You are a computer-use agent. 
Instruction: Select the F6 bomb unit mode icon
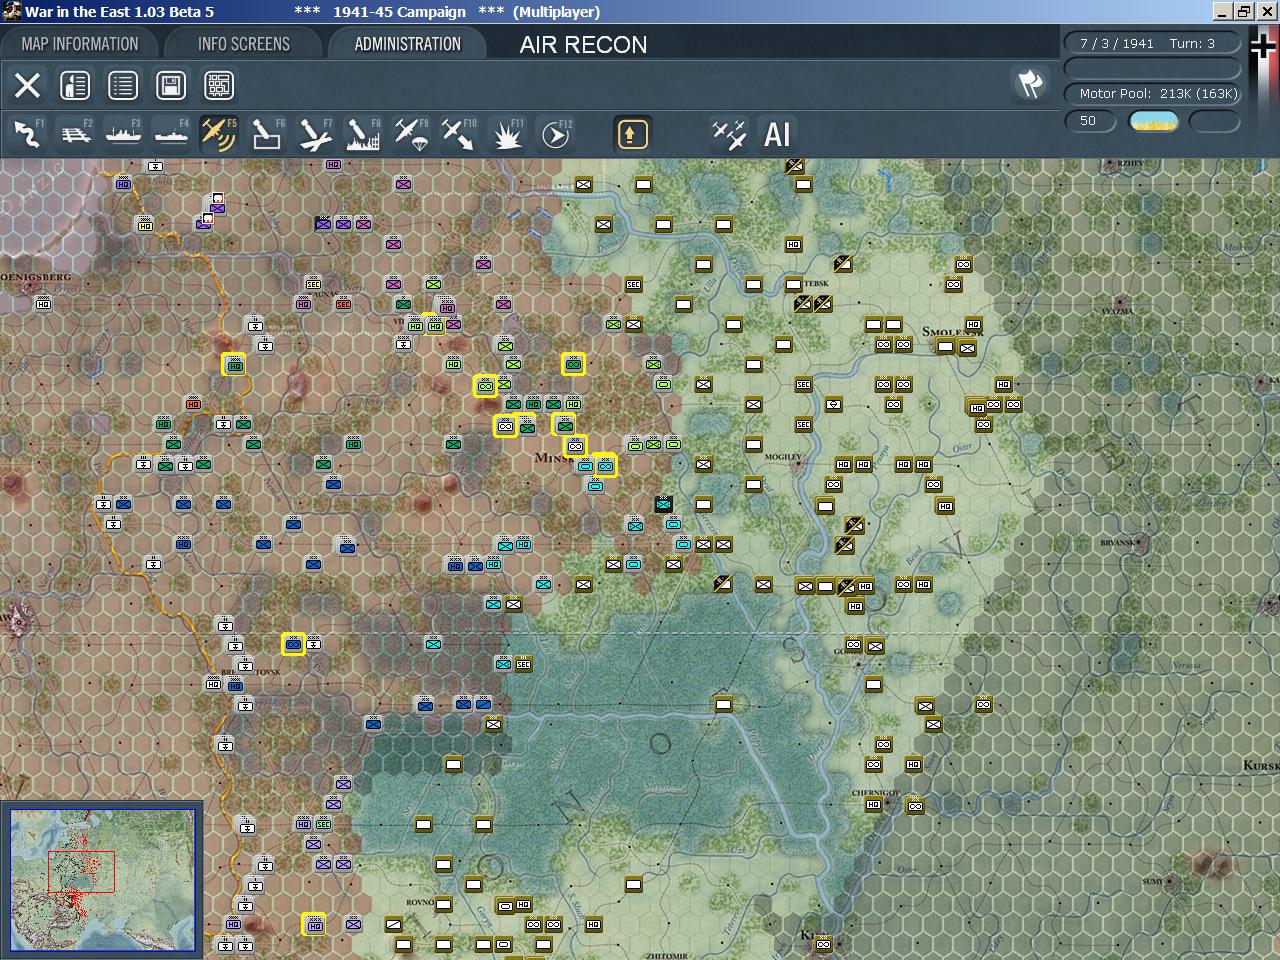[x=267, y=134]
